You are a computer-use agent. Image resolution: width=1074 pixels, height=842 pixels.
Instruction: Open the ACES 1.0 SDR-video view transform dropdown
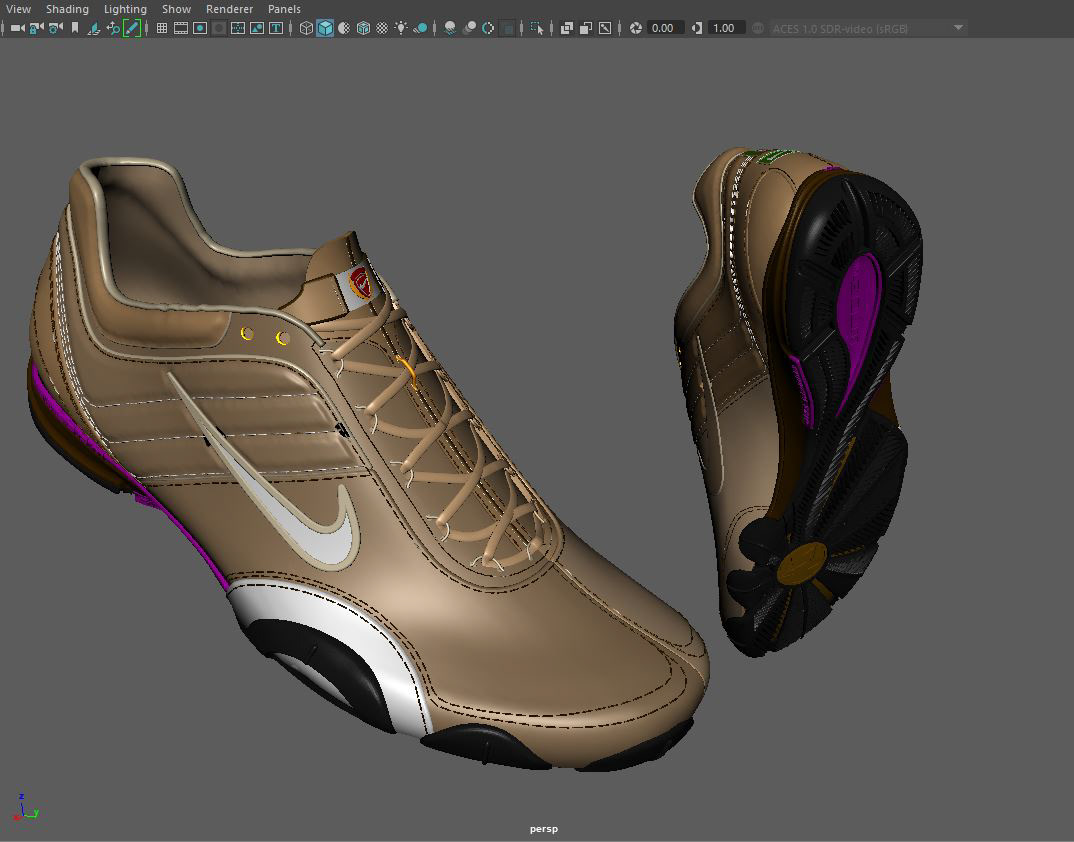866,28
